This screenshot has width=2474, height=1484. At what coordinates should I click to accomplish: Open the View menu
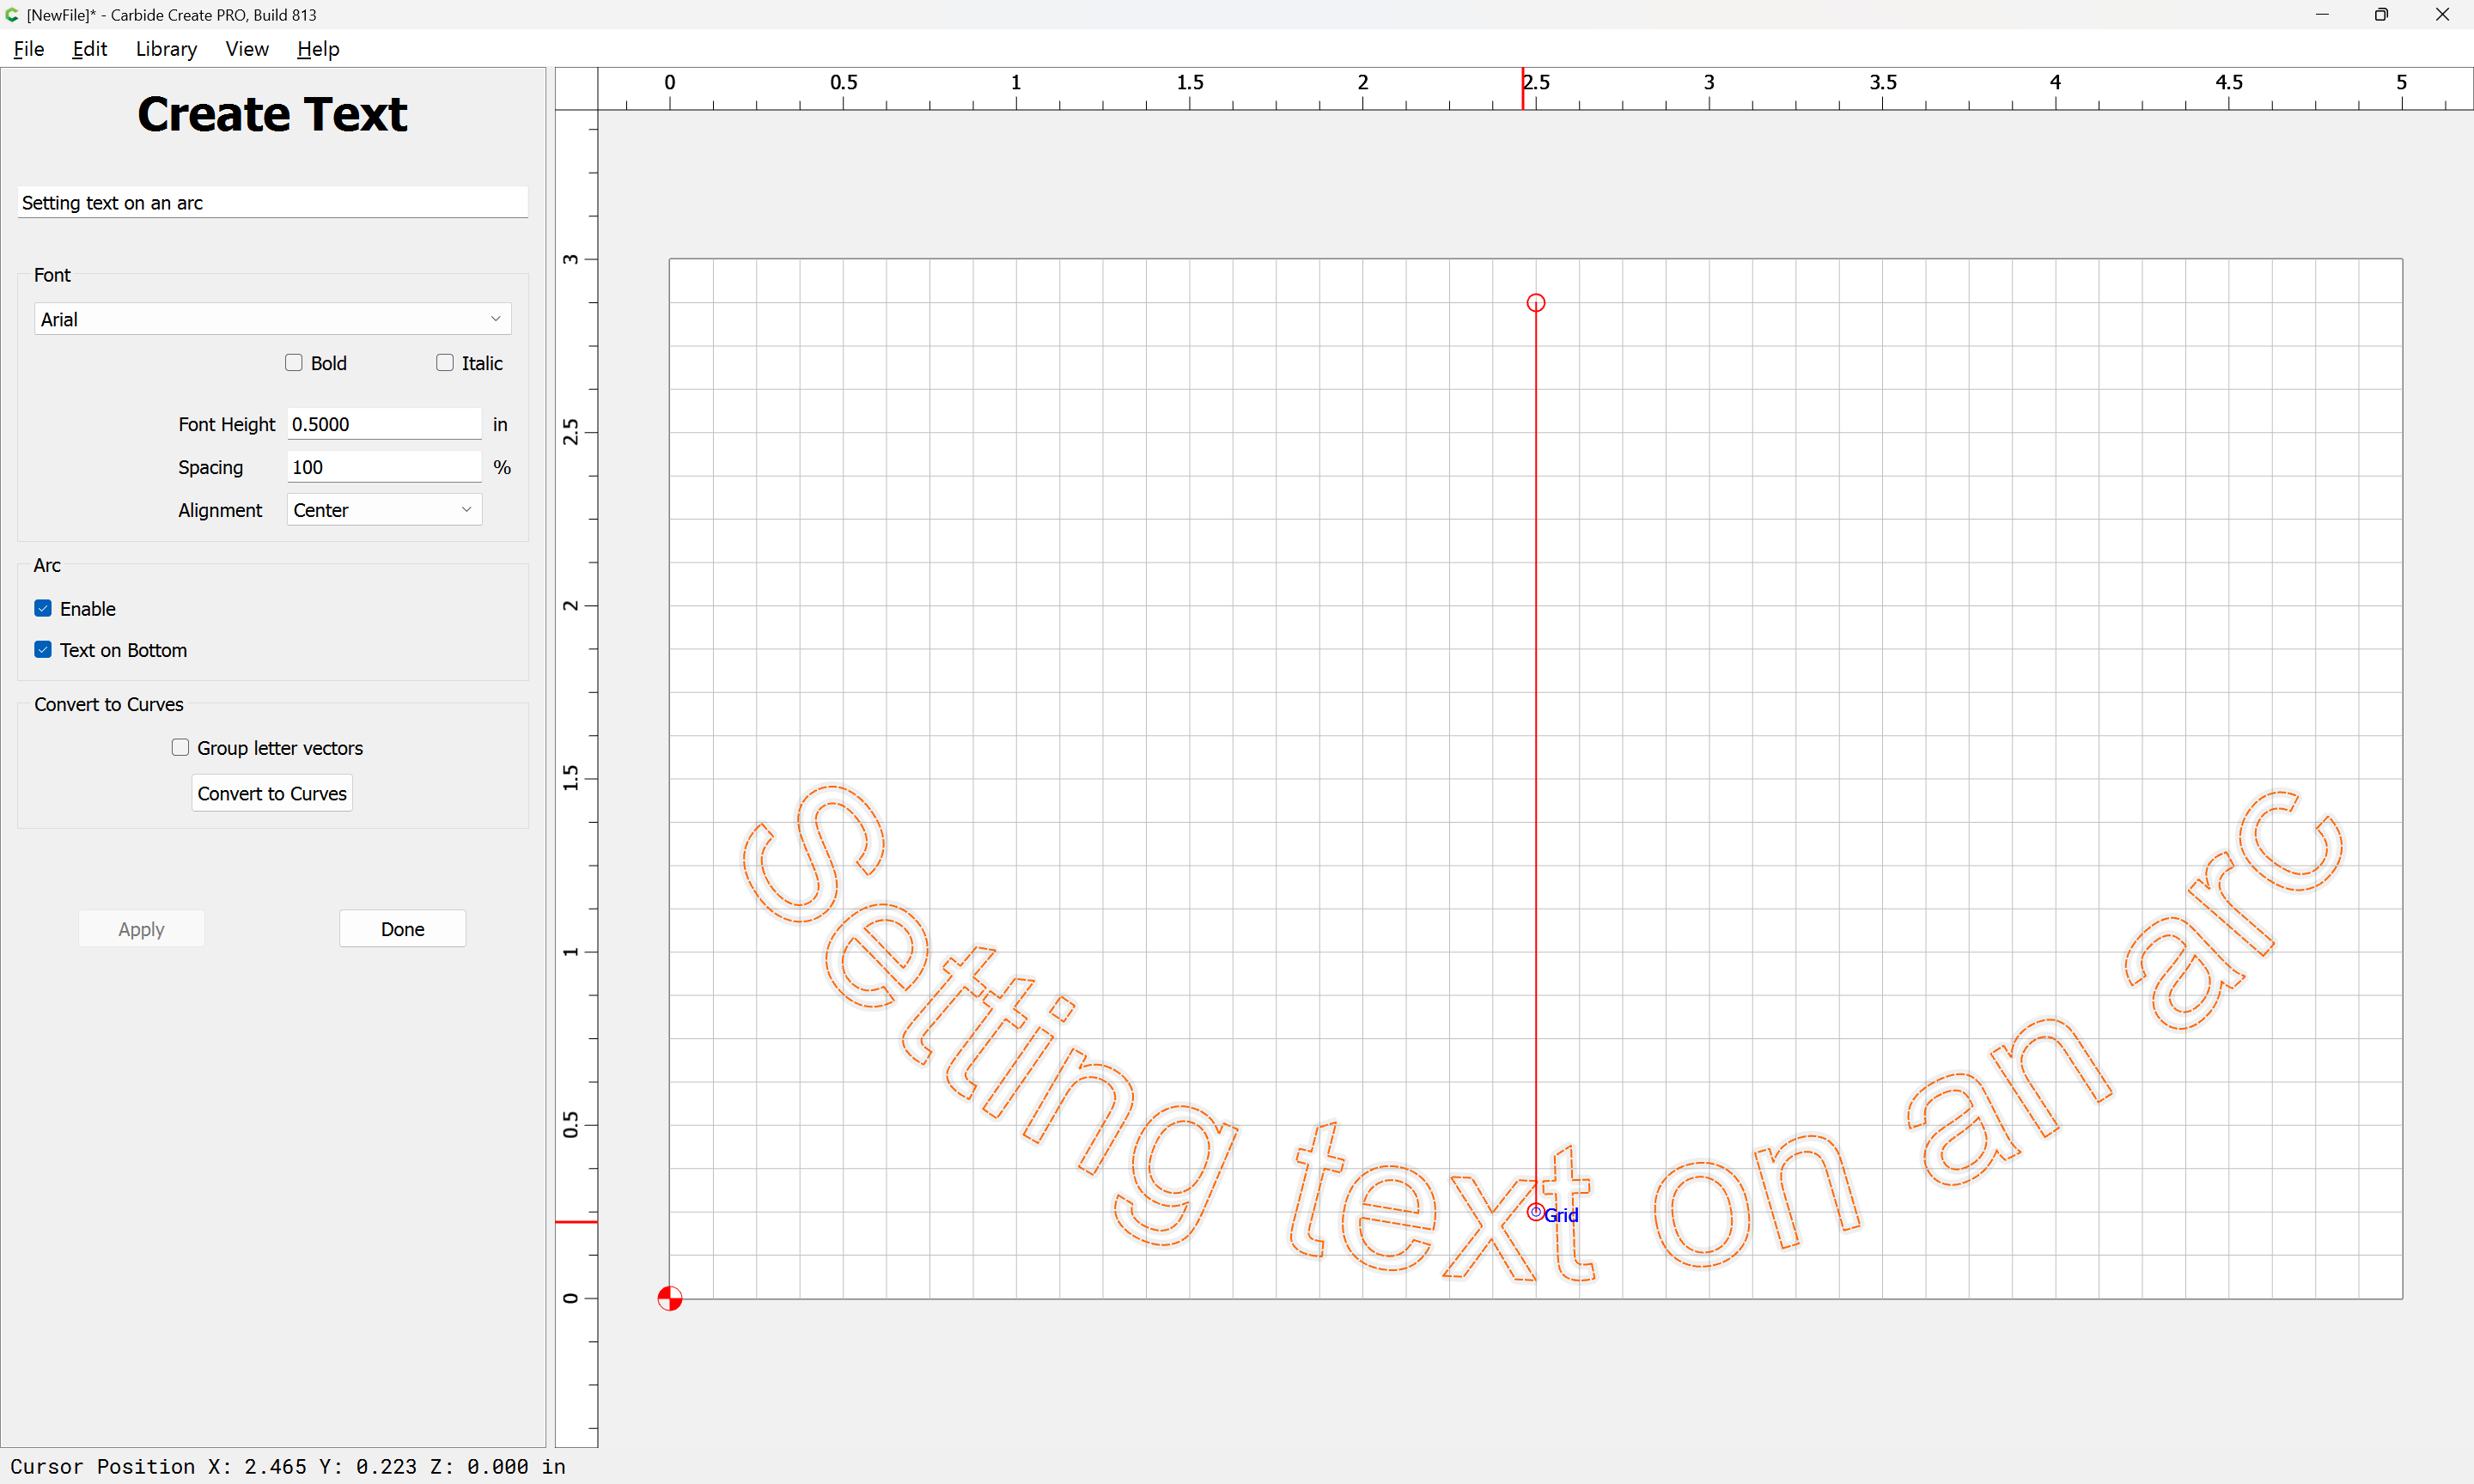(247, 49)
